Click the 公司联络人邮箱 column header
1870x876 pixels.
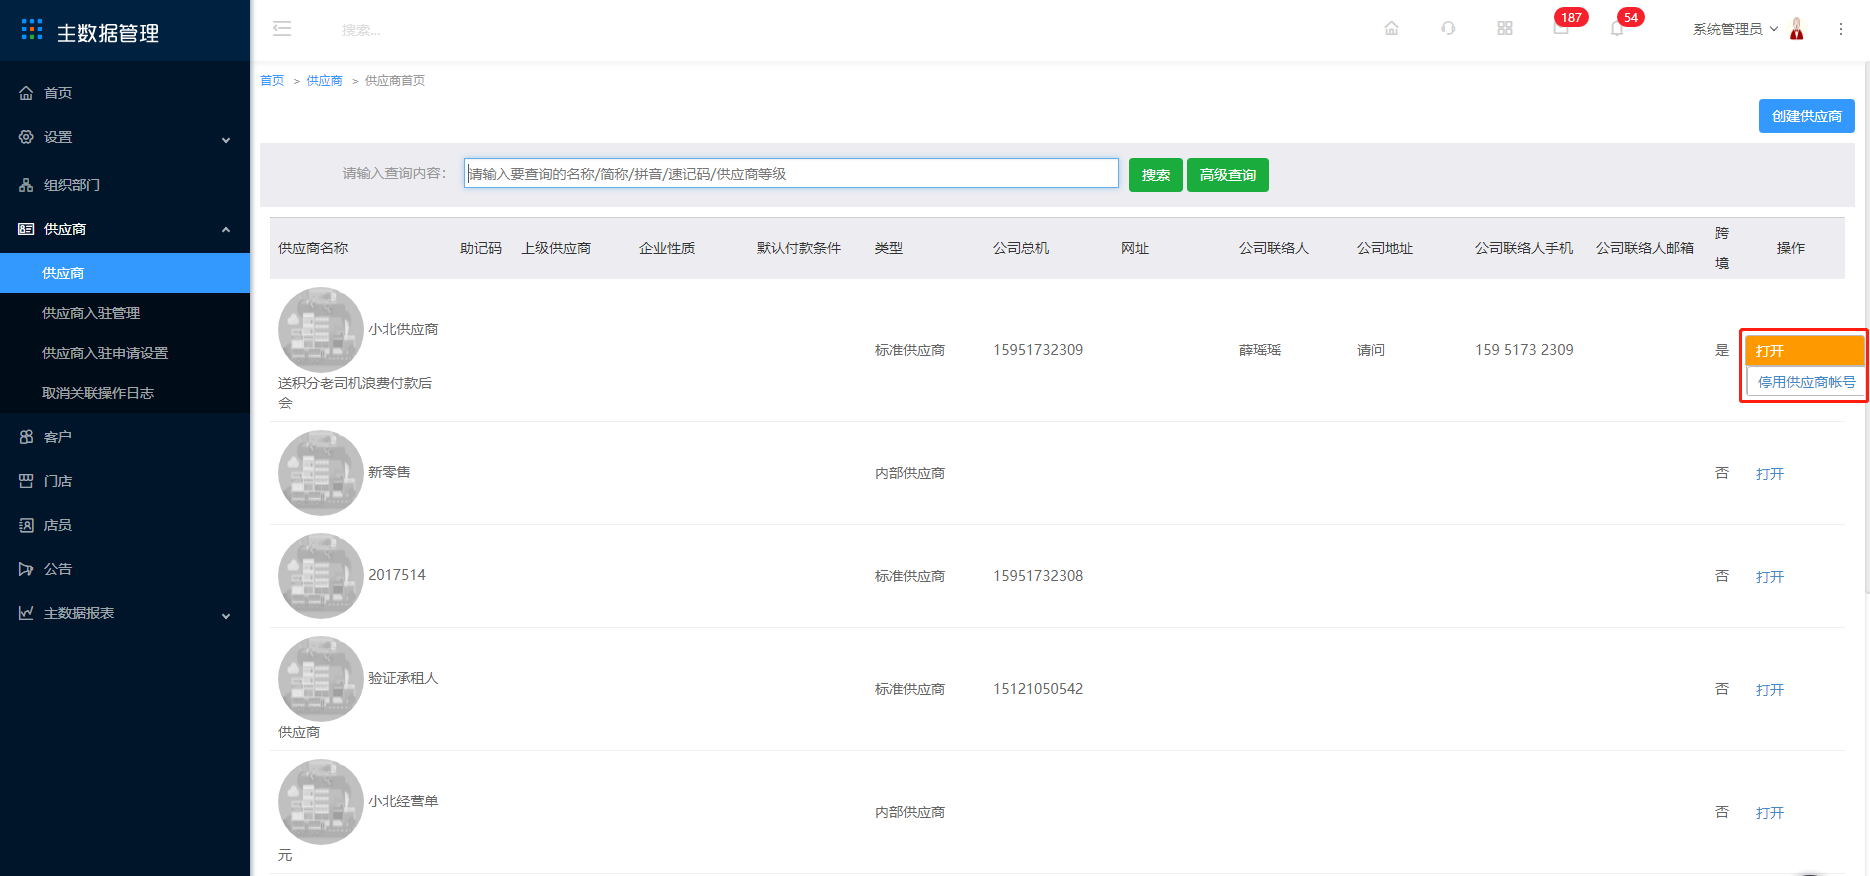[1645, 248]
